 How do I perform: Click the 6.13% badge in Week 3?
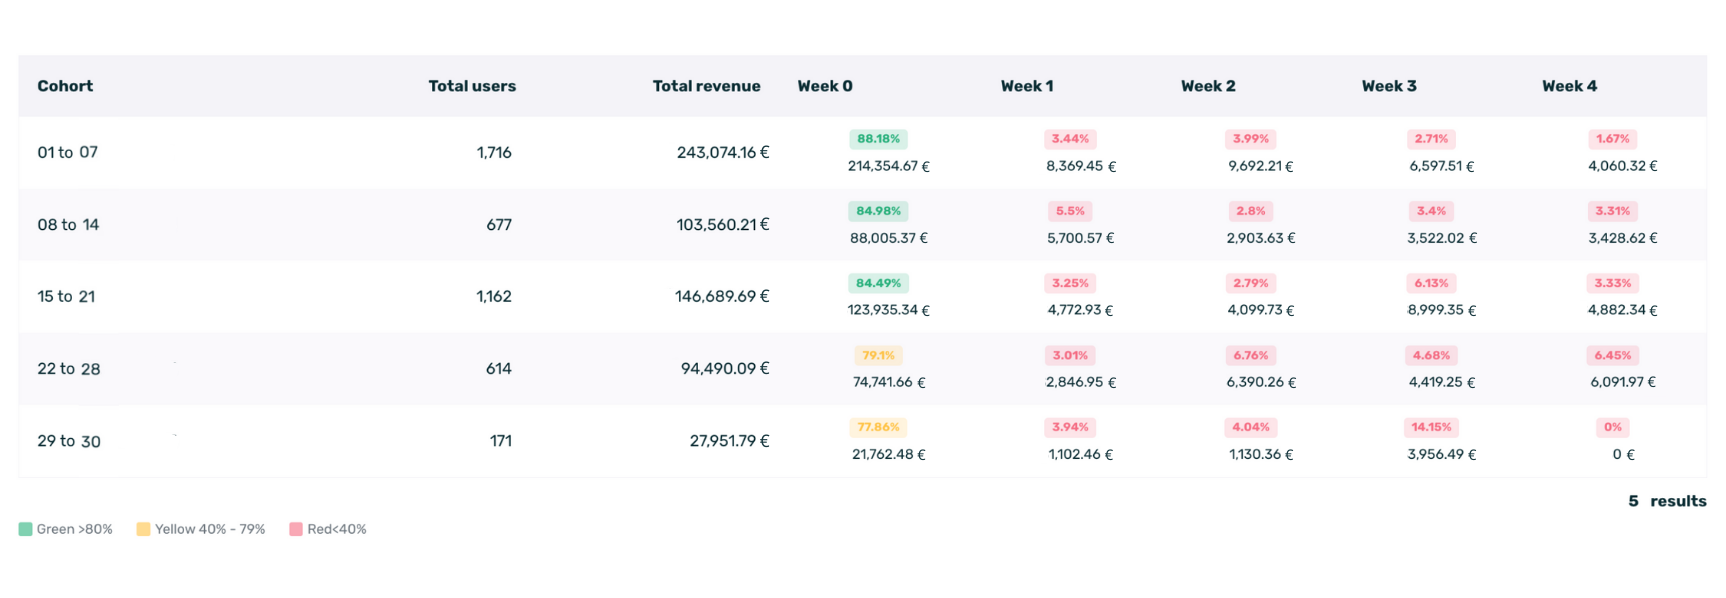point(1431,283)
